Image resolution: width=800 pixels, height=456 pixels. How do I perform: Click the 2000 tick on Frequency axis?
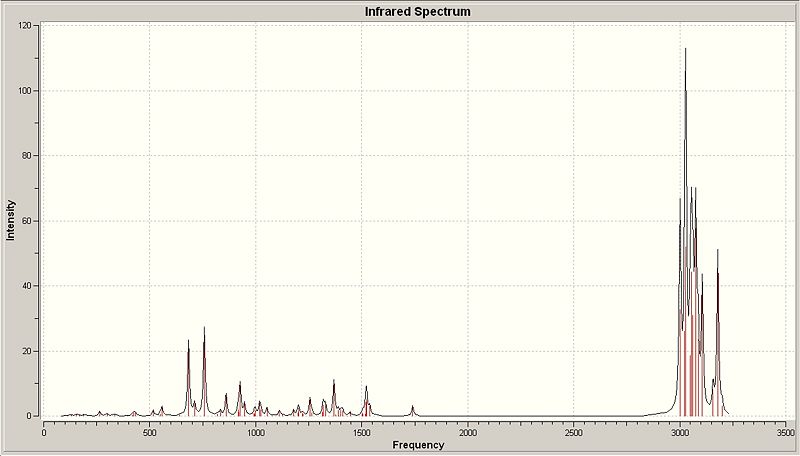coord(468,433)
